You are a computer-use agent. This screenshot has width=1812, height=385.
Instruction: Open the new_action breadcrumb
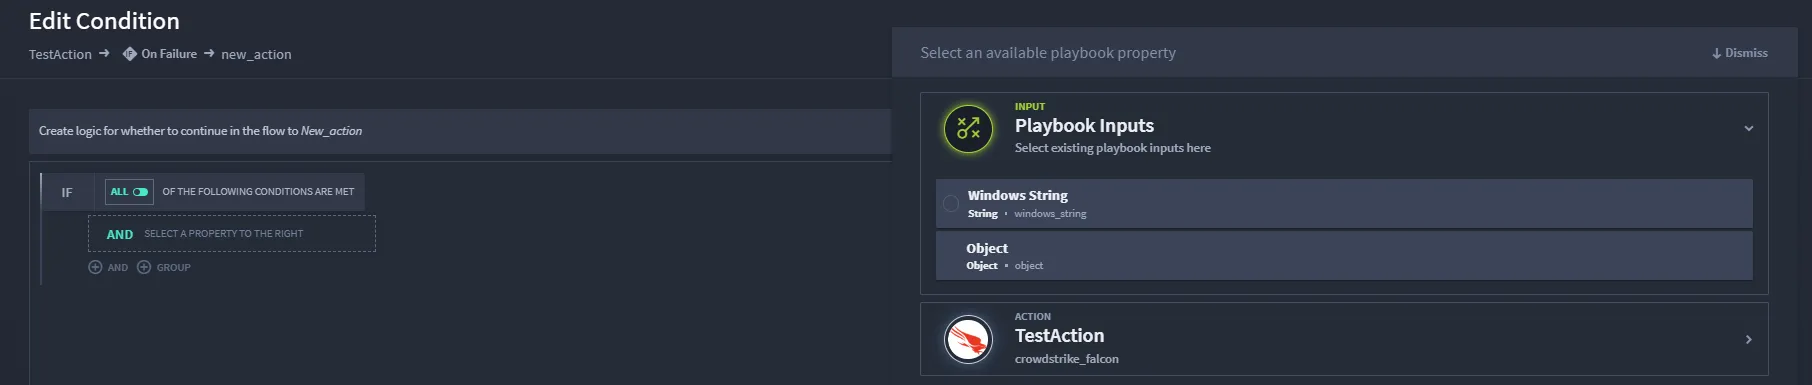point(256,54)
